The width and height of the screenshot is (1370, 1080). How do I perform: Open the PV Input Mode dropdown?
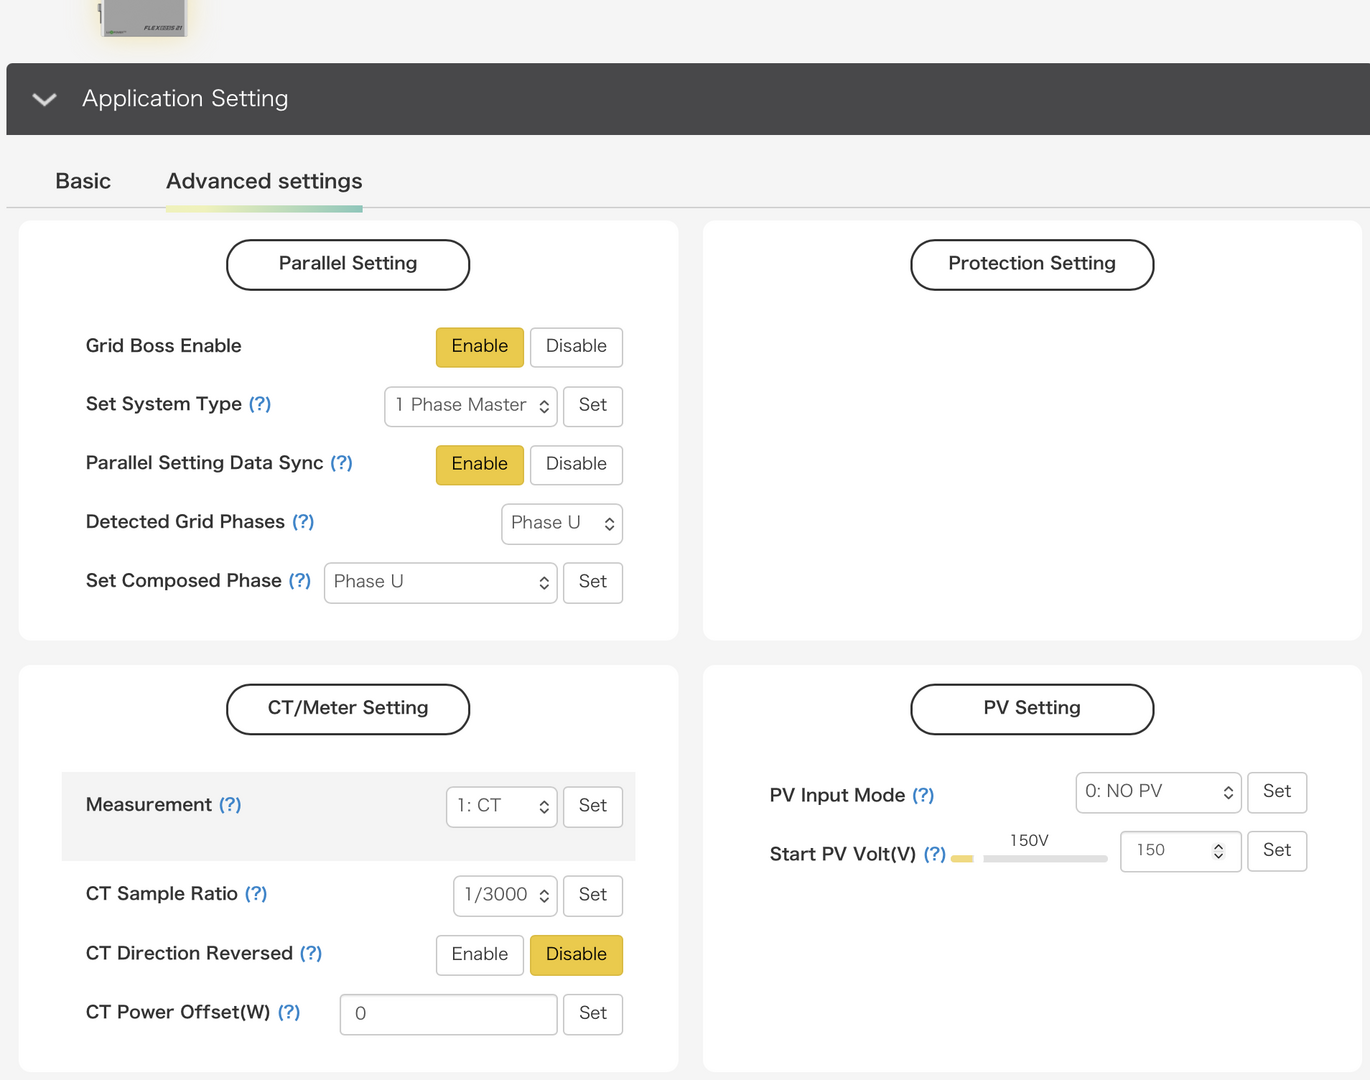[x=1158, y=792]
